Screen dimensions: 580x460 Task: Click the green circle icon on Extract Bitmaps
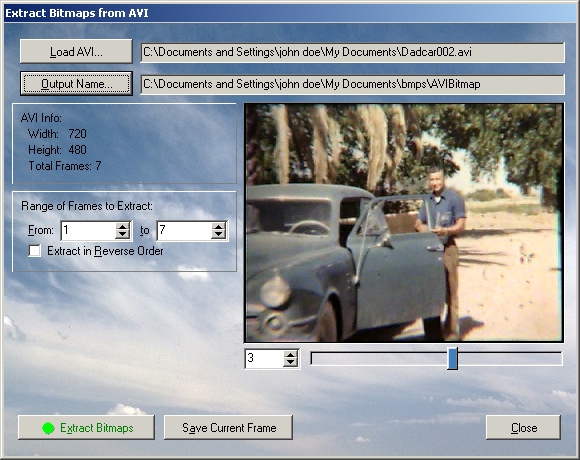click(x=48, y=428)
